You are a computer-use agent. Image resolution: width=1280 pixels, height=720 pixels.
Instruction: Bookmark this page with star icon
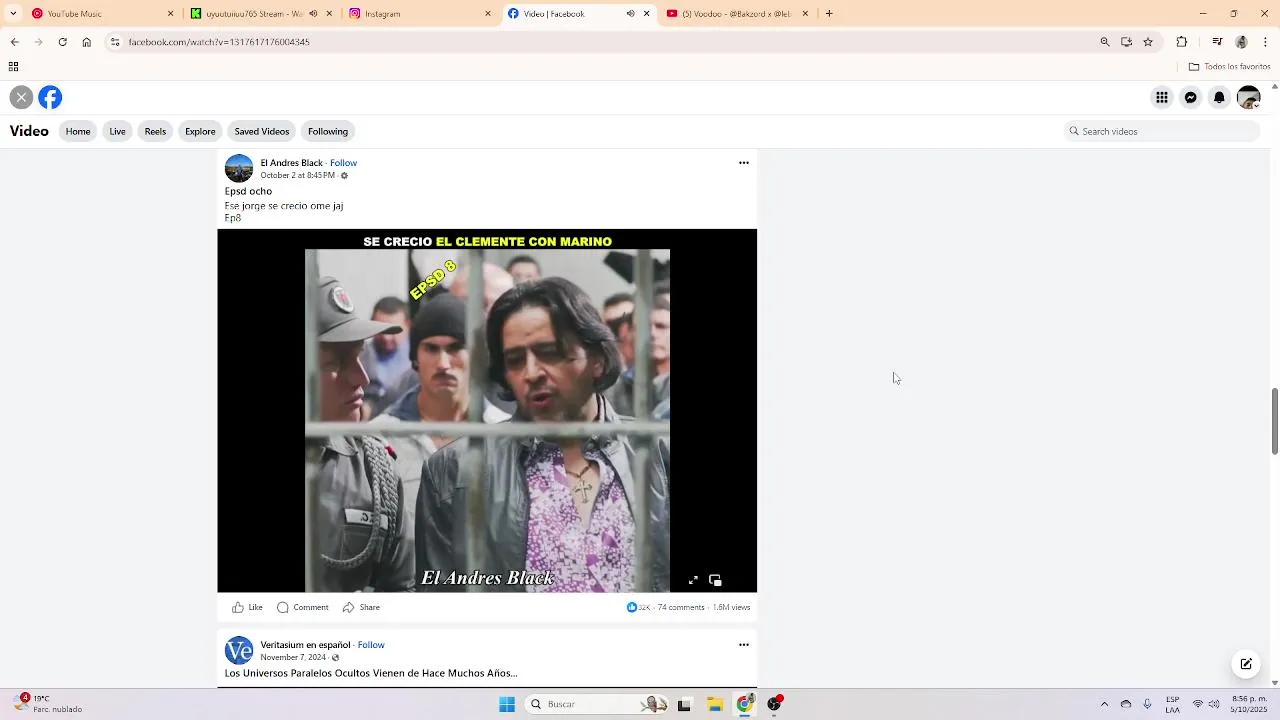coord(1148,42)
